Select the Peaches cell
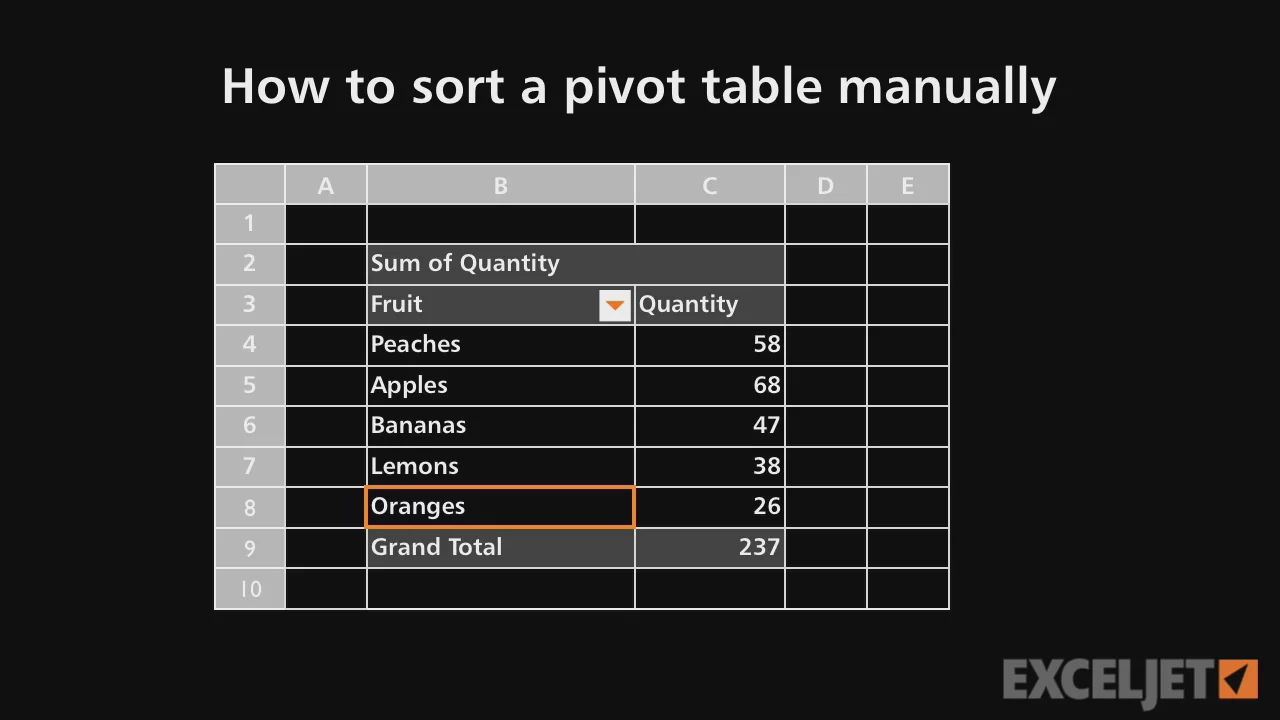Viewport: 1280px width, 720px height. [500, 345]
